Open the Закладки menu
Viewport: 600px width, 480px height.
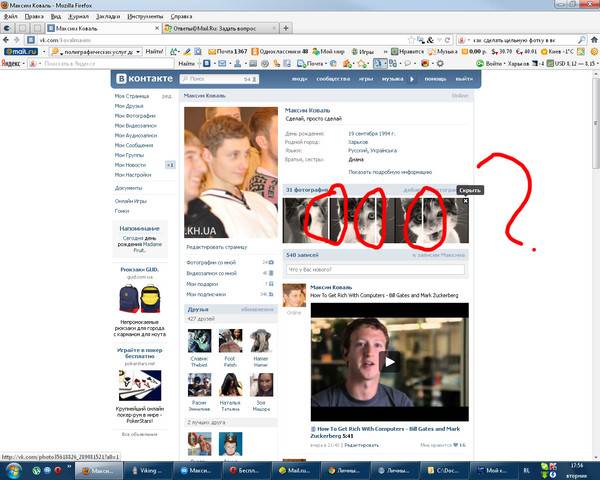pyautogui.click(x=108, y=16)
